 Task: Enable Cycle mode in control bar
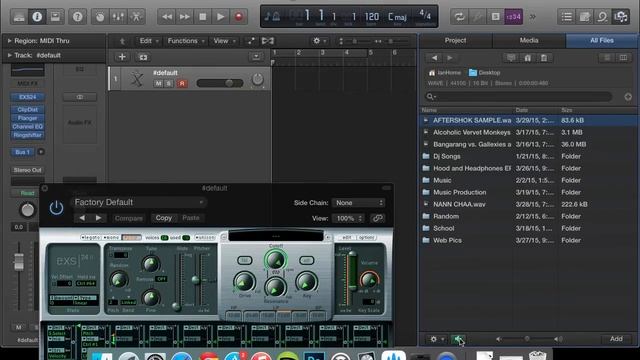pyautogui.click(x=459, y=17)
